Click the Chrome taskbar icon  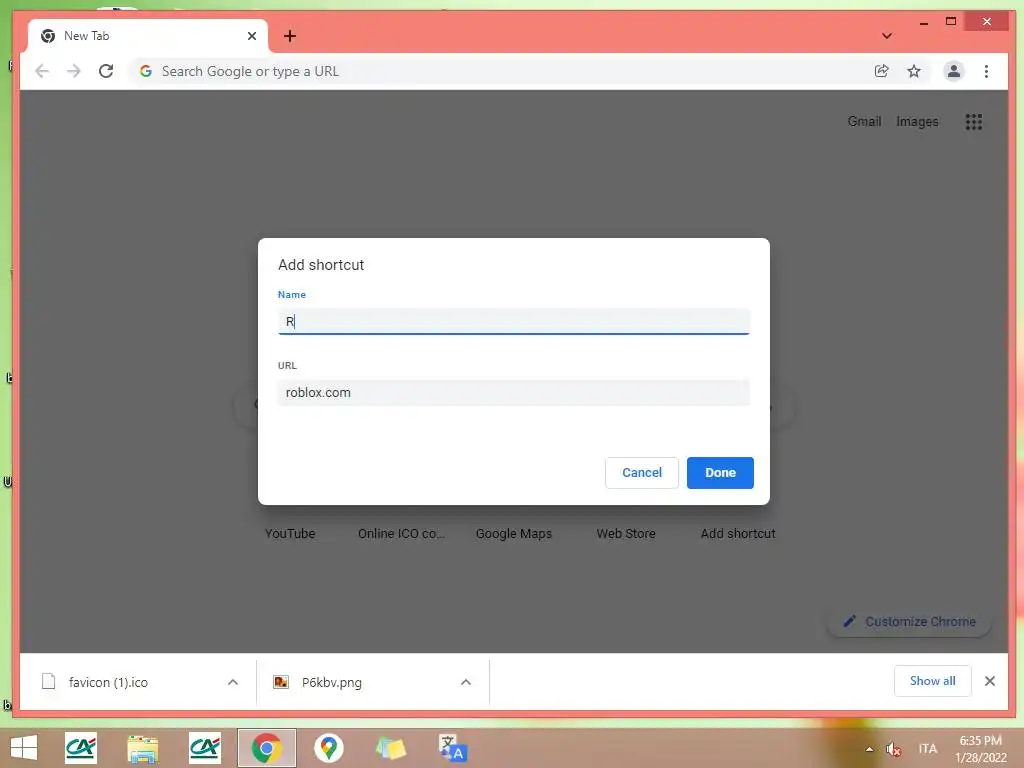tap(266, 748)
